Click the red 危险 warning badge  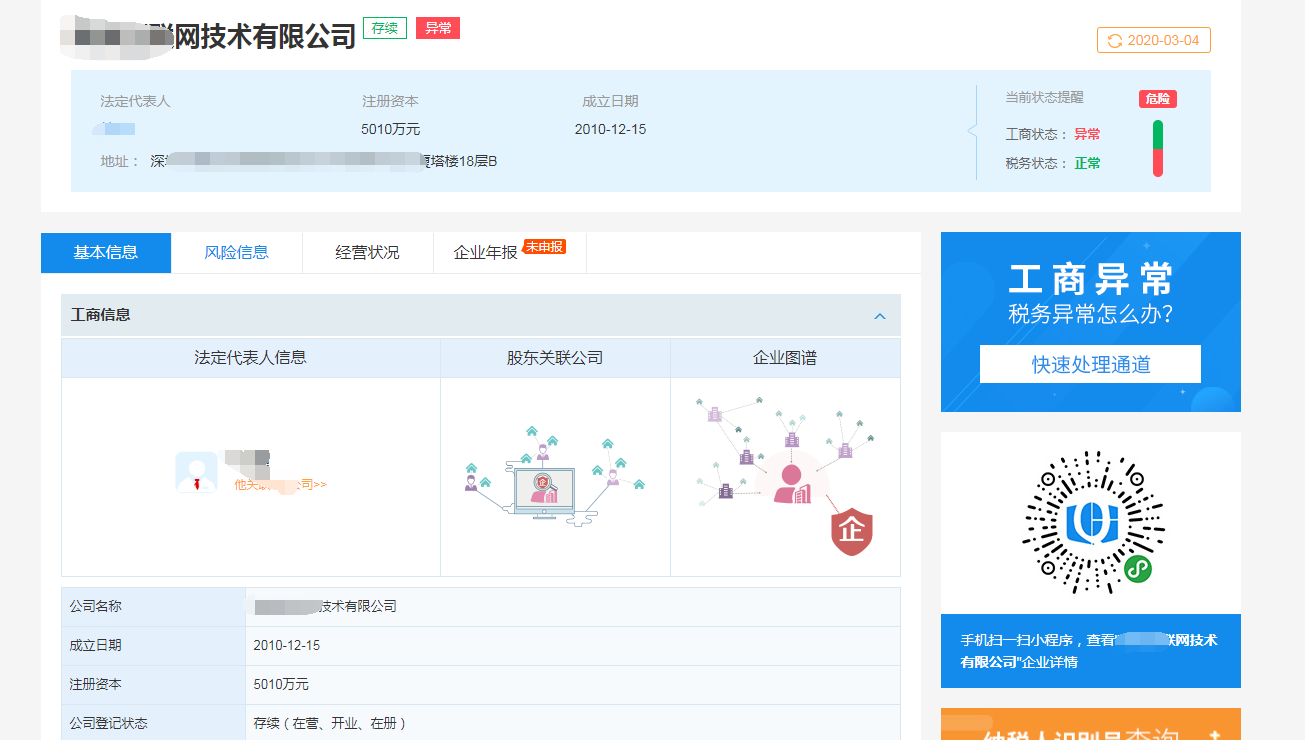(x=1157, y=99)
